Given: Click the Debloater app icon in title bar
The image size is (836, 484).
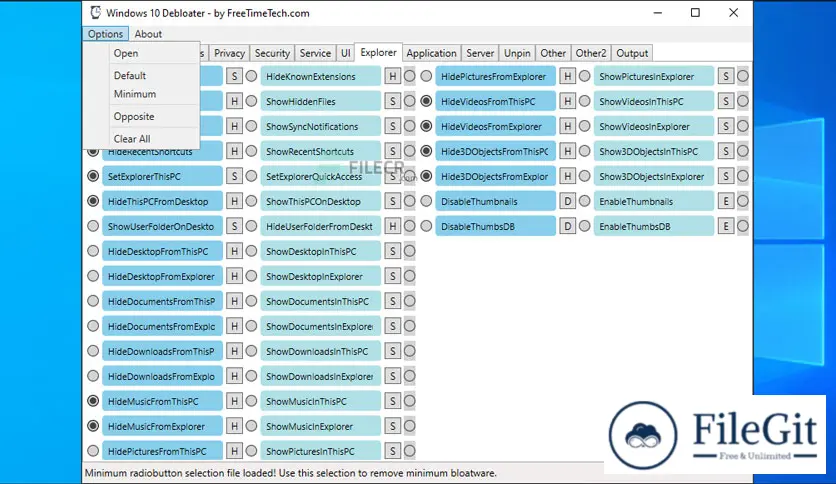Looking at the screenshot, I should [x=95, y=13].
